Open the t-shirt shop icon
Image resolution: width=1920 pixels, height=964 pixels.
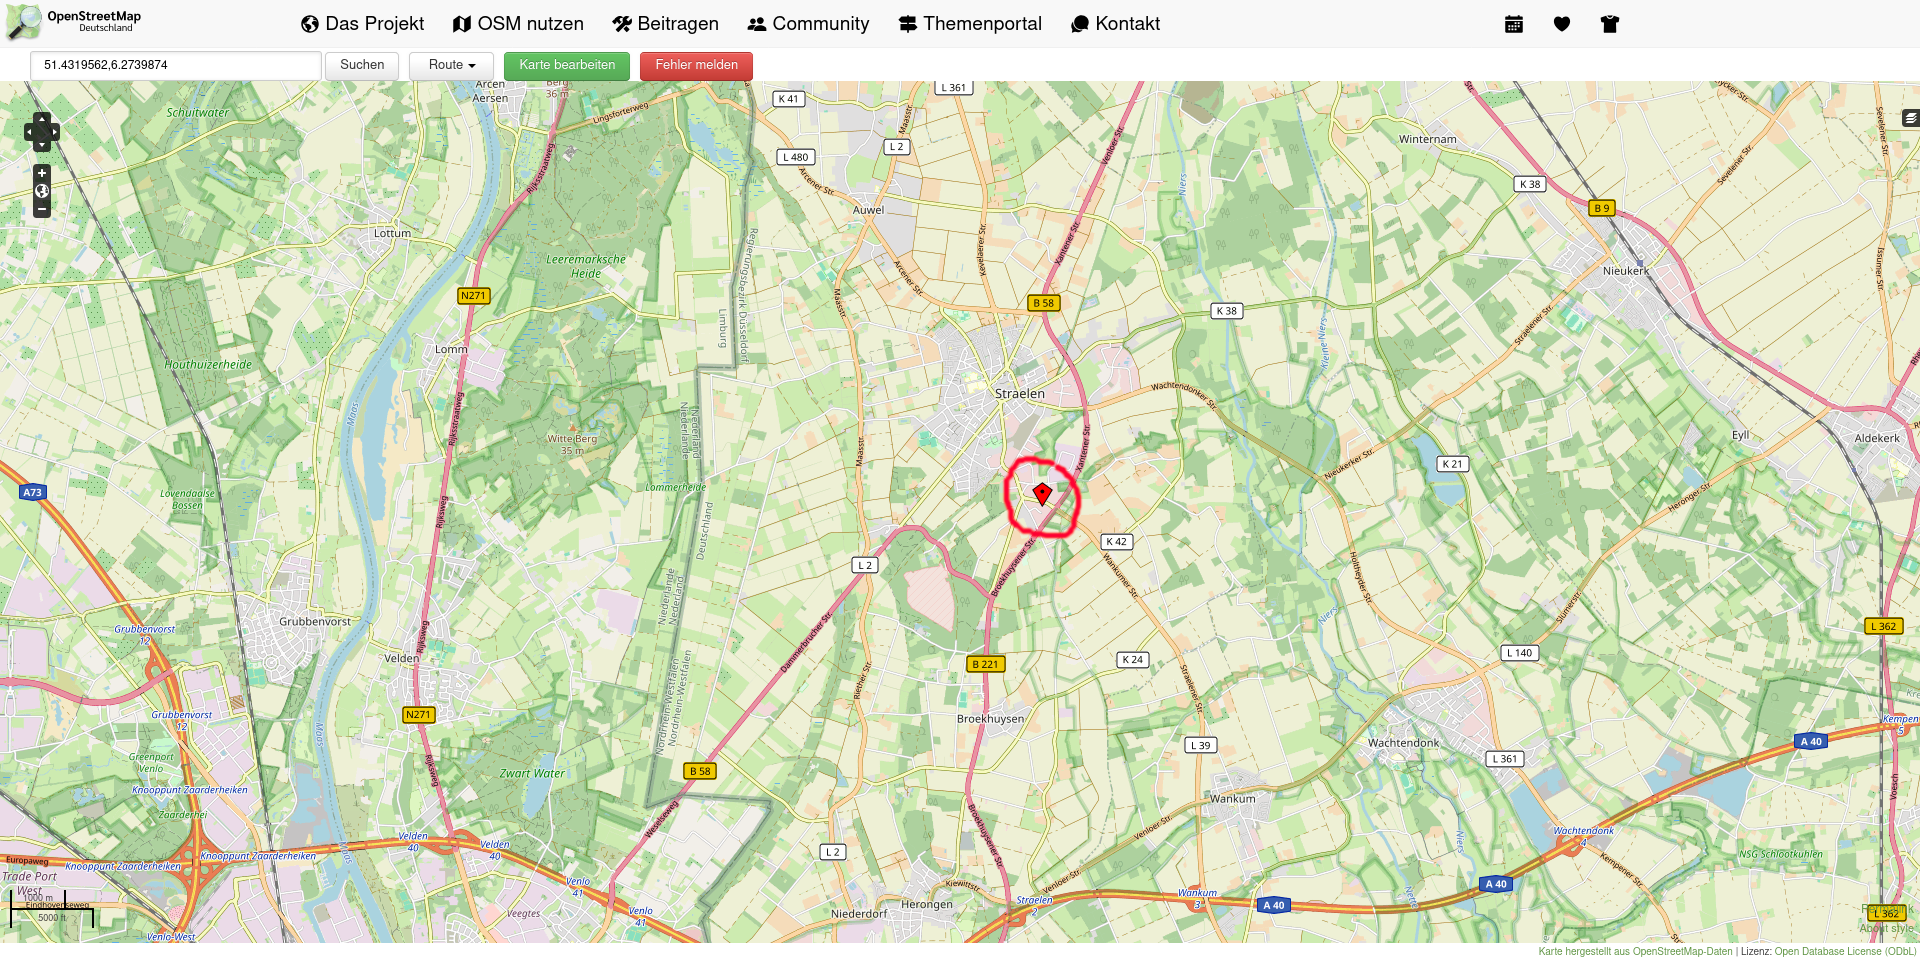pyautogui.click(x=1609, y=24)
